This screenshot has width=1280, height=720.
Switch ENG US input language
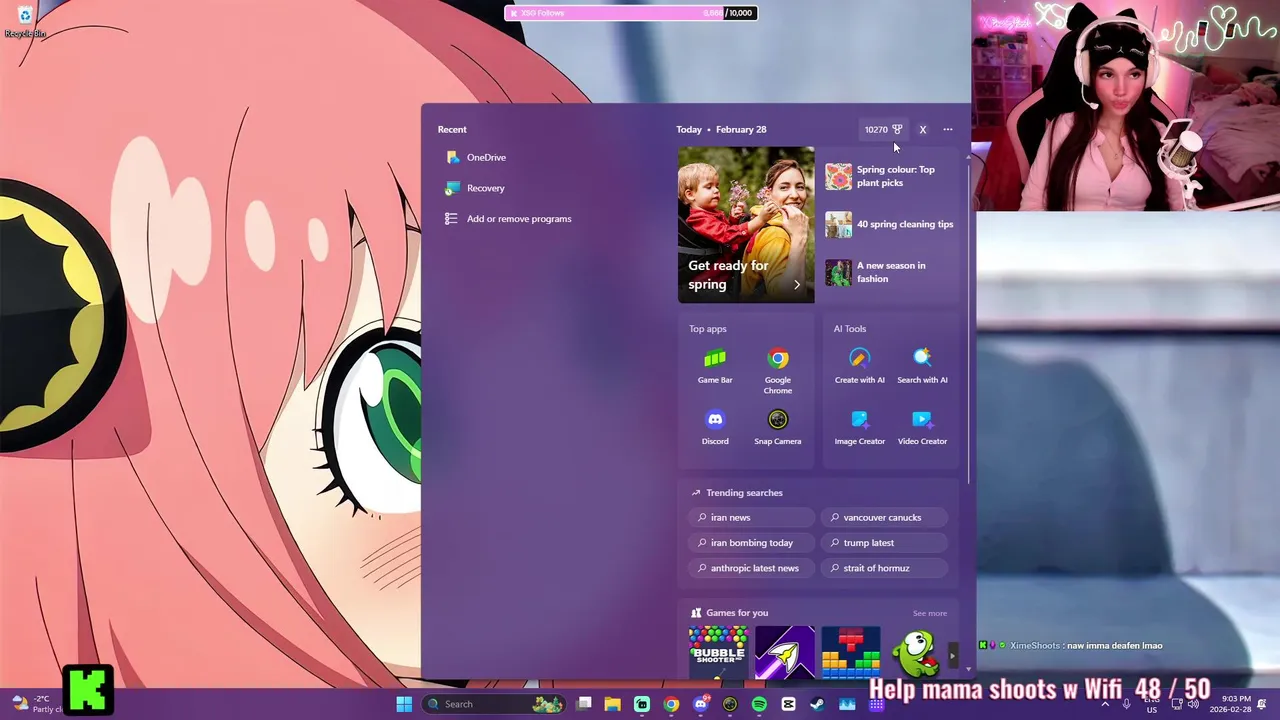tap(1152, 704)
